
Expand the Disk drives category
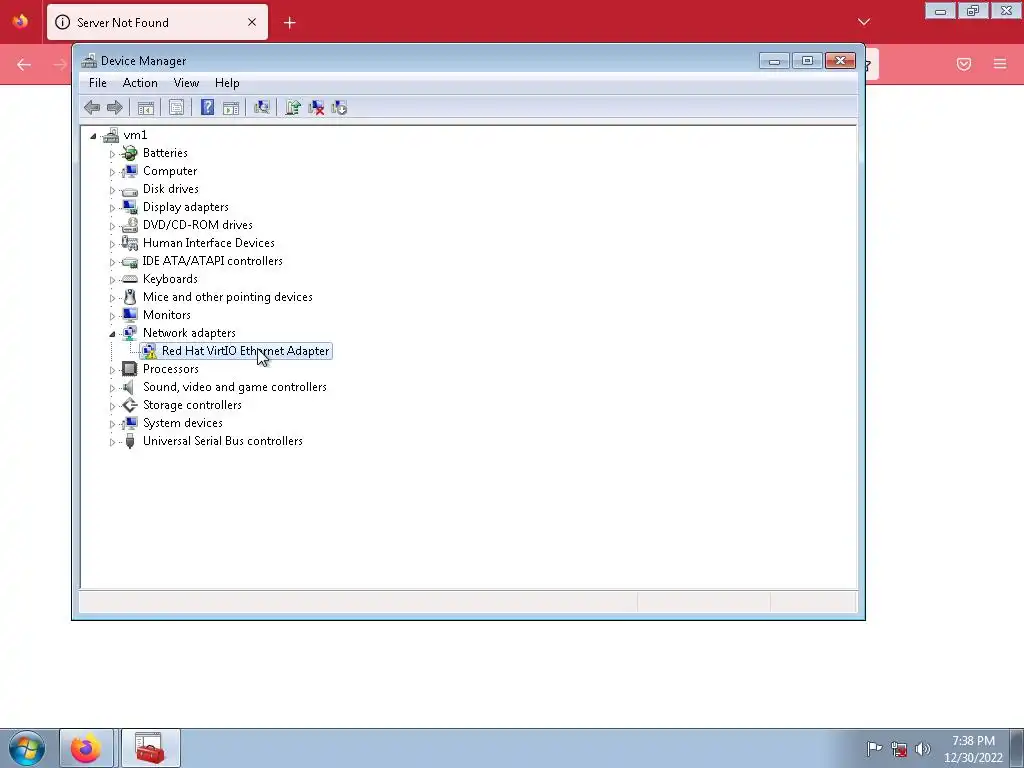pos(112,190)
